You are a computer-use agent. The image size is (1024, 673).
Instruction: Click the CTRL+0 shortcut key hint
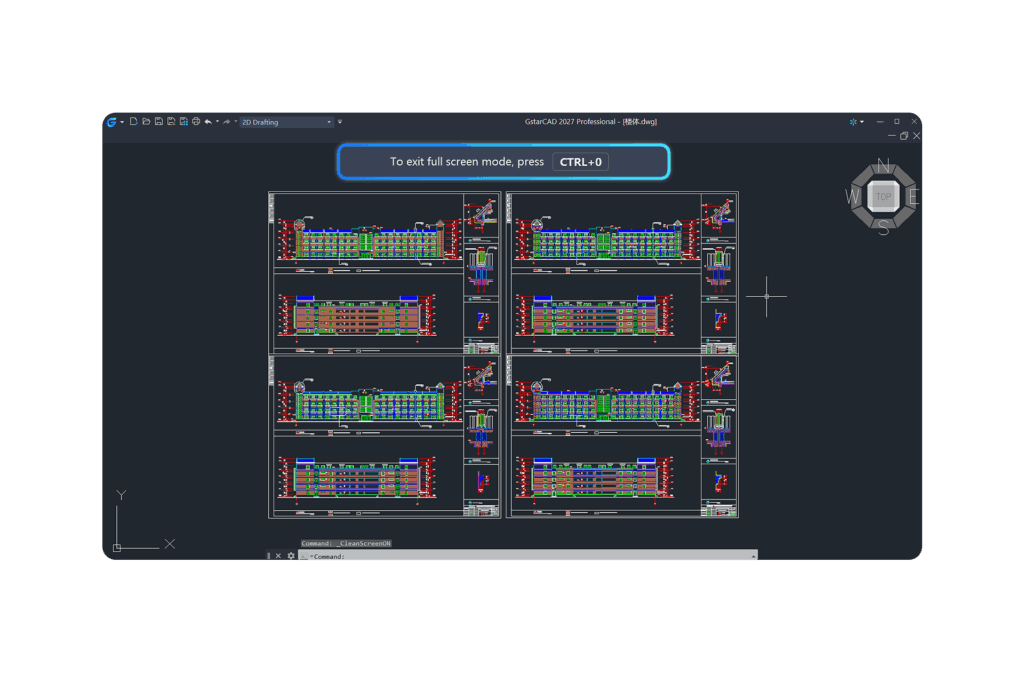click(x=581, y=162)
